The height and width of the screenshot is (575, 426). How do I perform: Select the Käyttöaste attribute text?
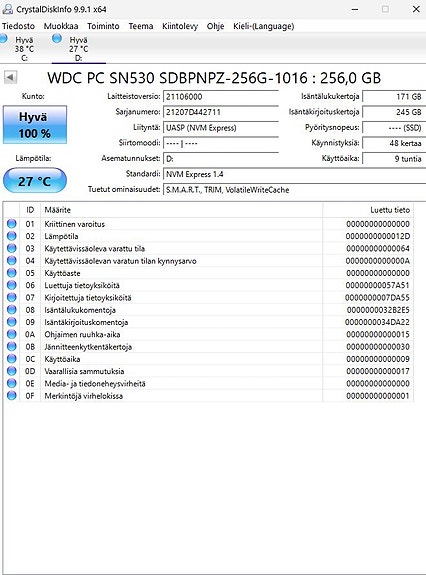62,273
